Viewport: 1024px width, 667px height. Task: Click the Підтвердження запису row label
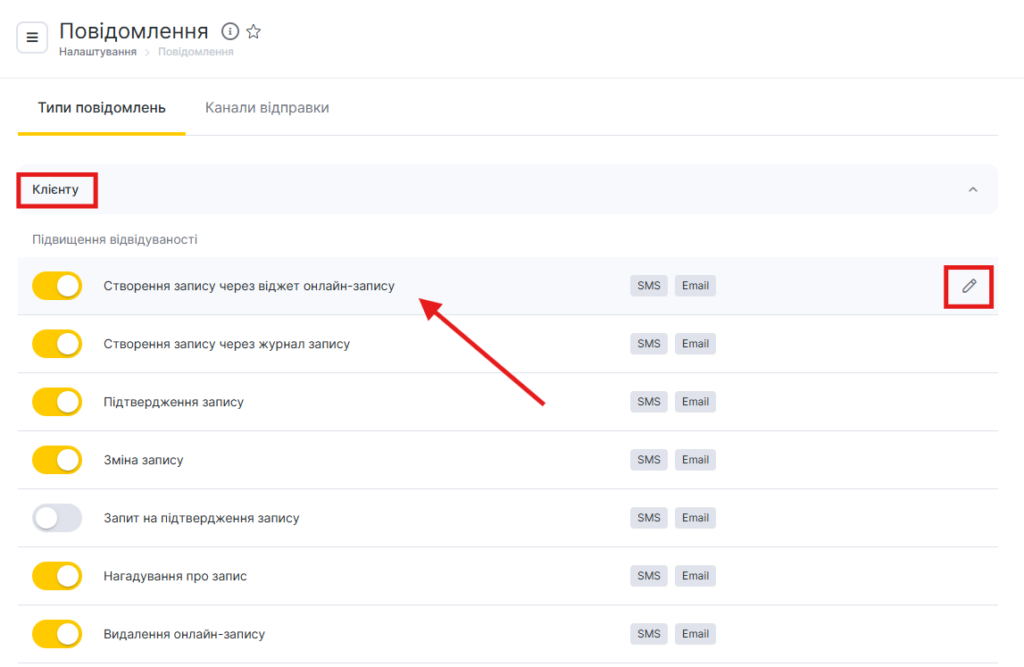point(173,402)
